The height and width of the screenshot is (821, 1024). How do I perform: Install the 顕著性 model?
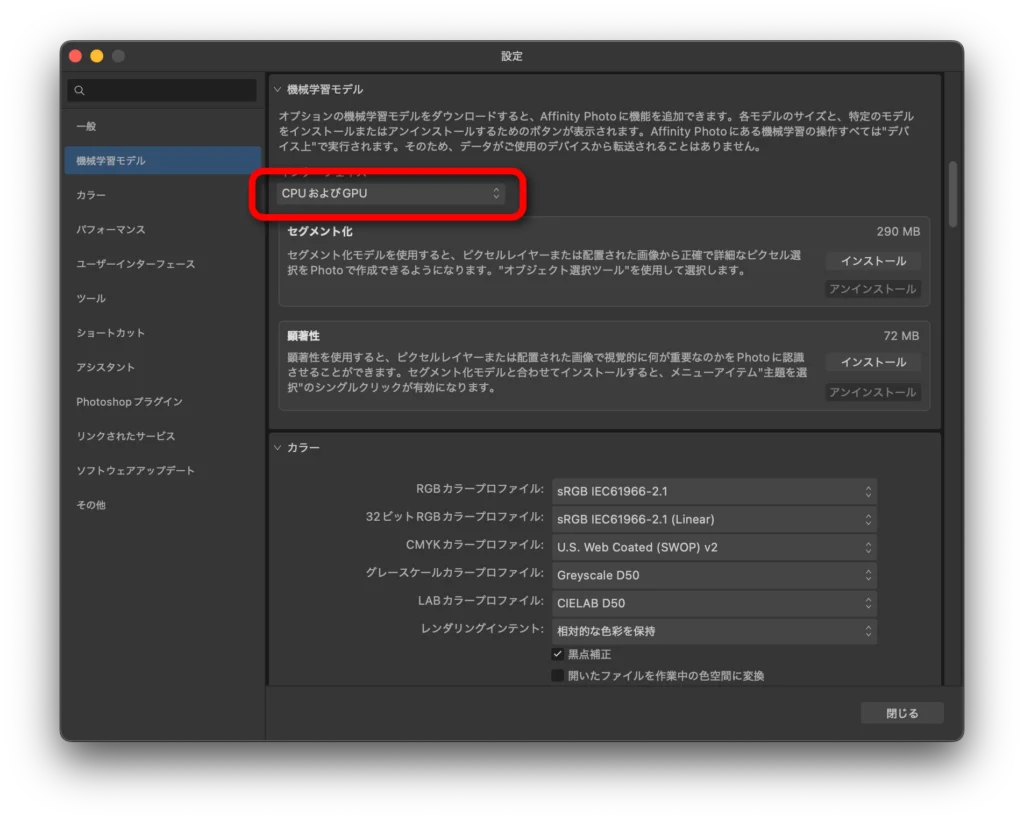(x=873, y=362)
